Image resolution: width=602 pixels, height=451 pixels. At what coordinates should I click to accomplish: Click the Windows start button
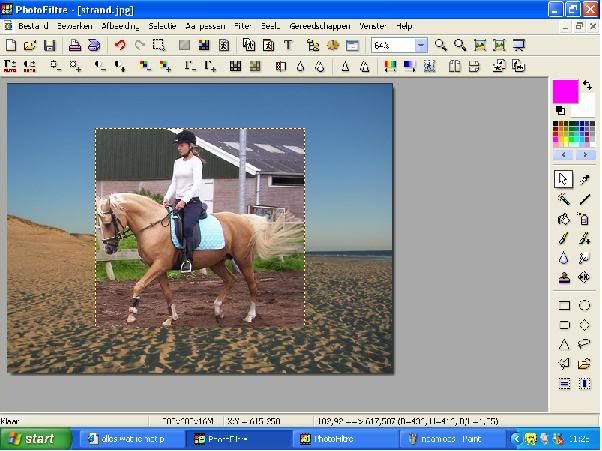(36, 439)
